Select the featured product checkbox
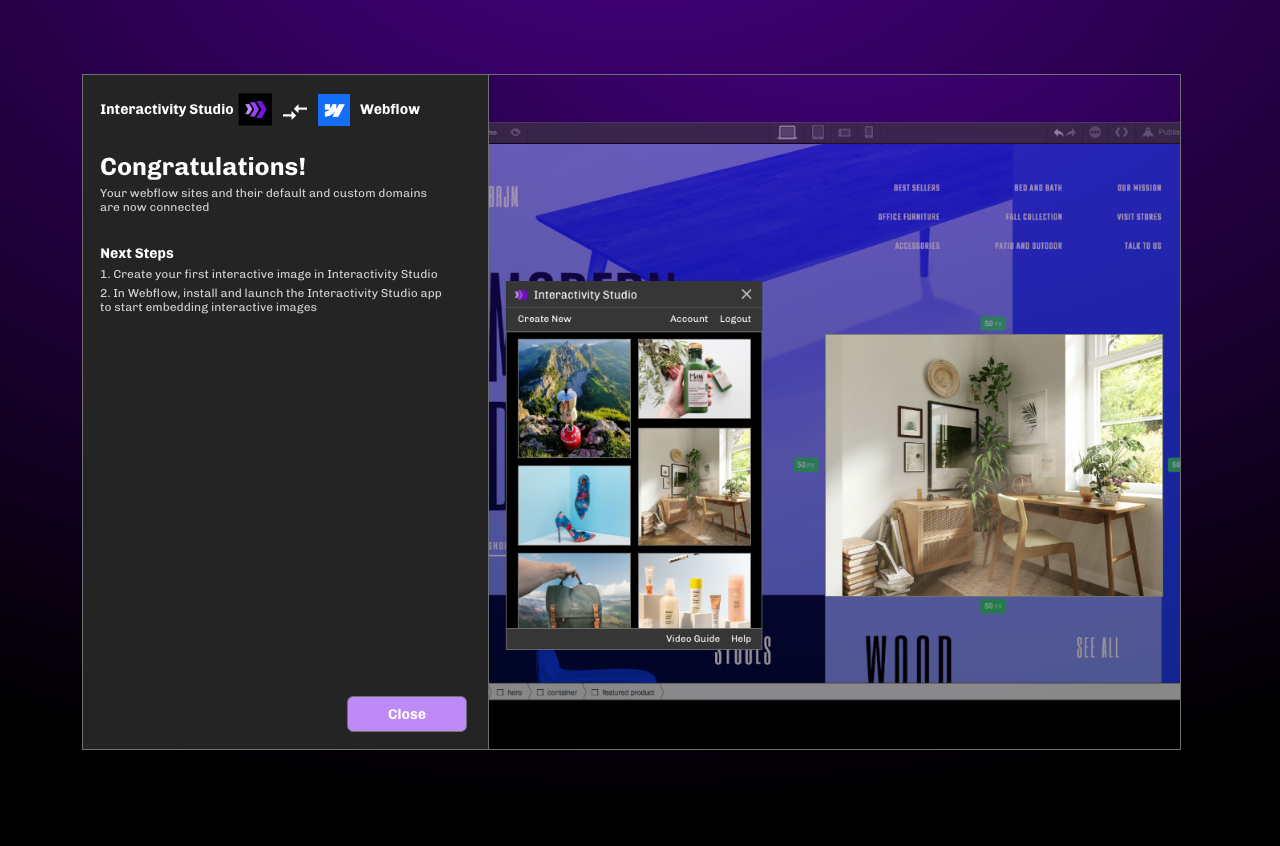1280x846 pixels. (x=595, y=691)
